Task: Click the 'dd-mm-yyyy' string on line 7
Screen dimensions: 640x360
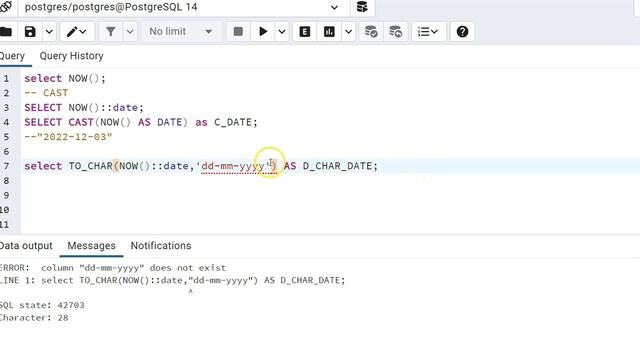Action: tap(234, 166)
